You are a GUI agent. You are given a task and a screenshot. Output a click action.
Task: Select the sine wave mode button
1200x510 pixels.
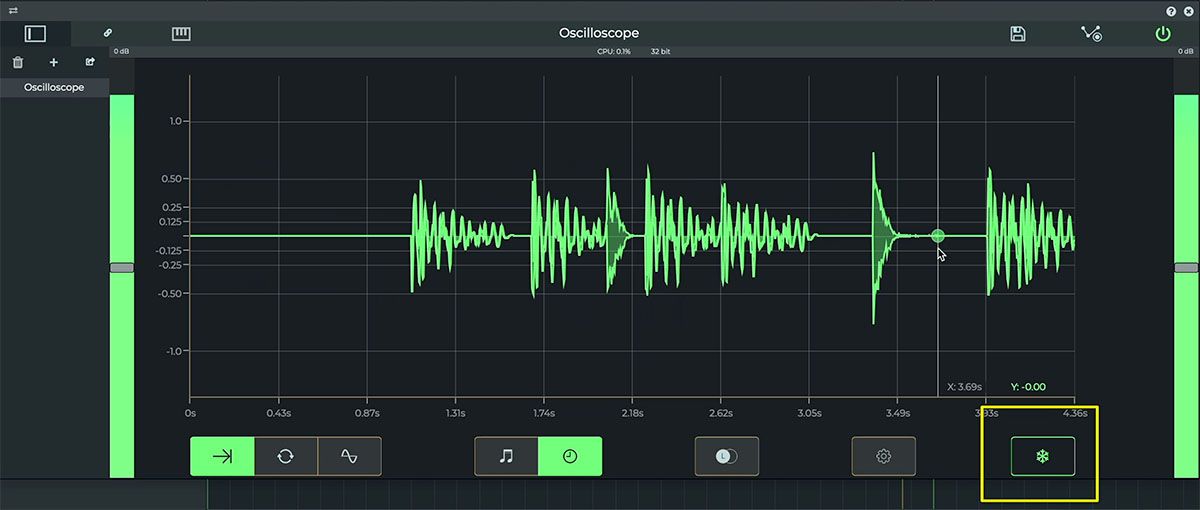349,456
